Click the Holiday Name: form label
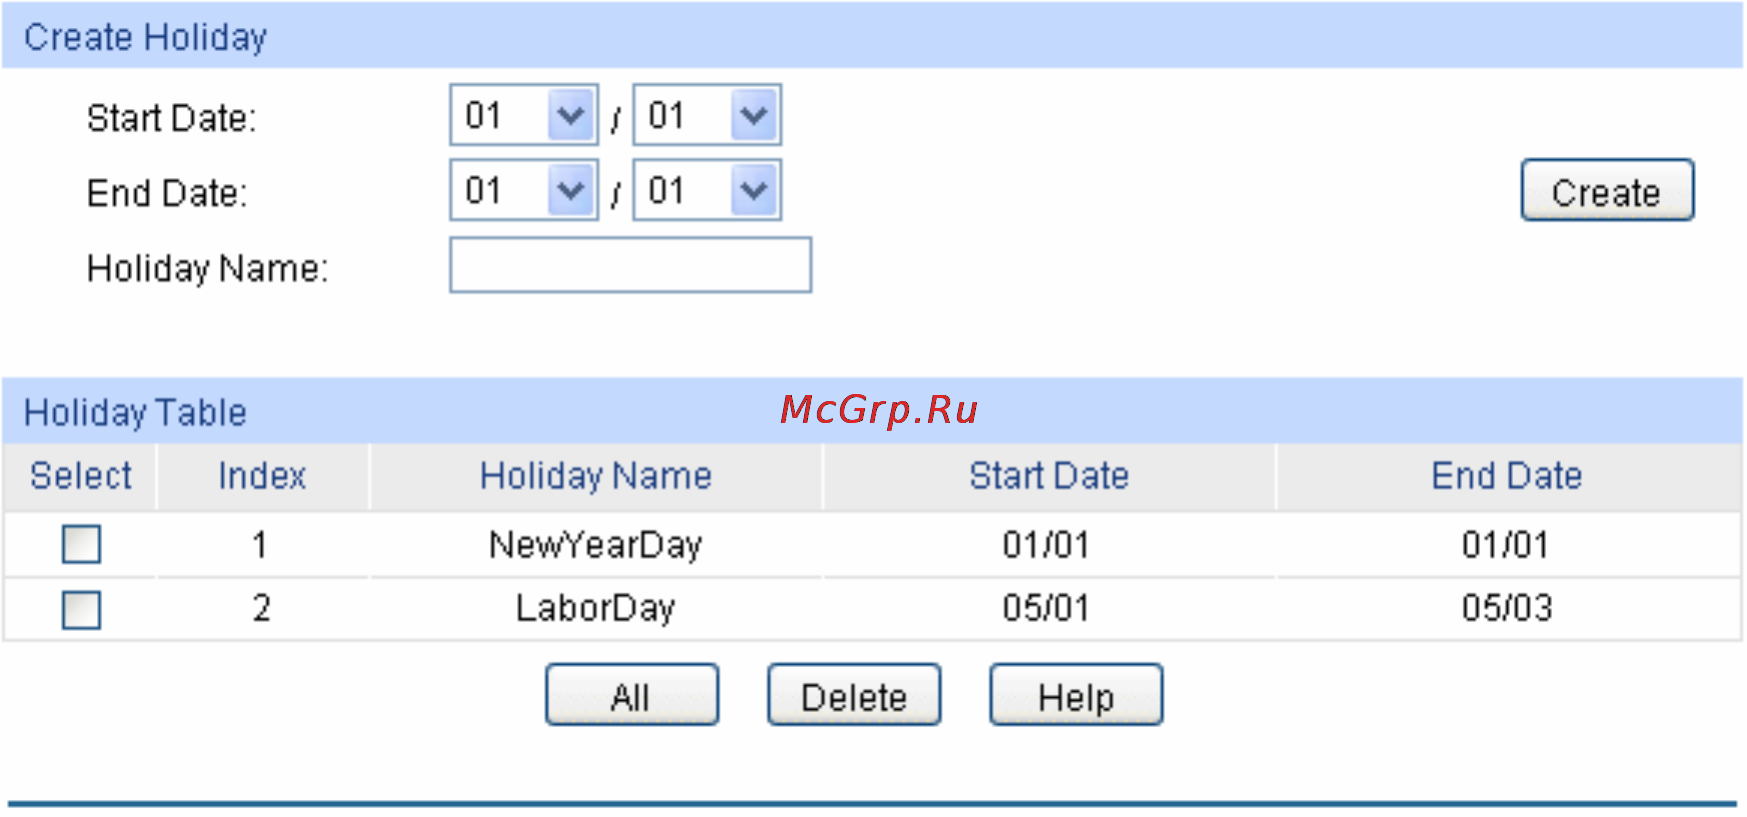This screenshot has width=1747, height=817. point(207,268)
